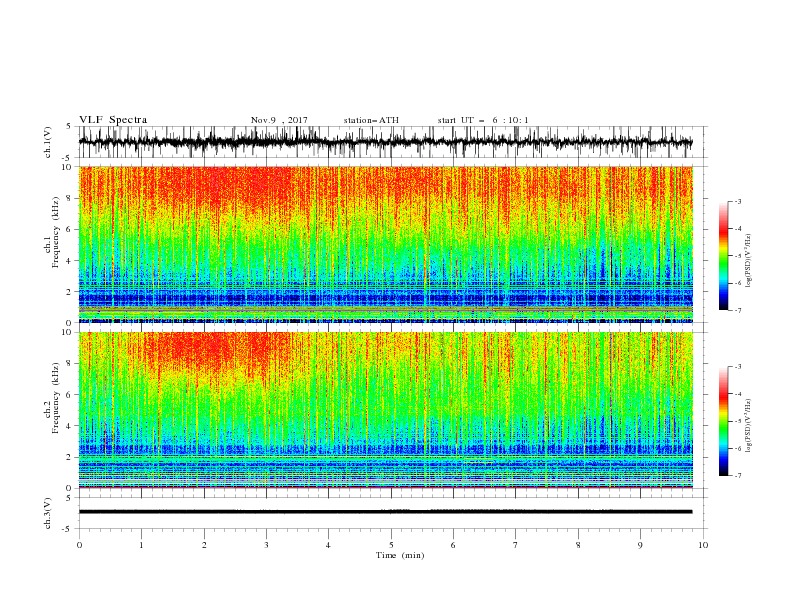Click the ch.2 "Frequency (kHz)" axis title
The image size is (792, 612).
click(x=56, y=398)
